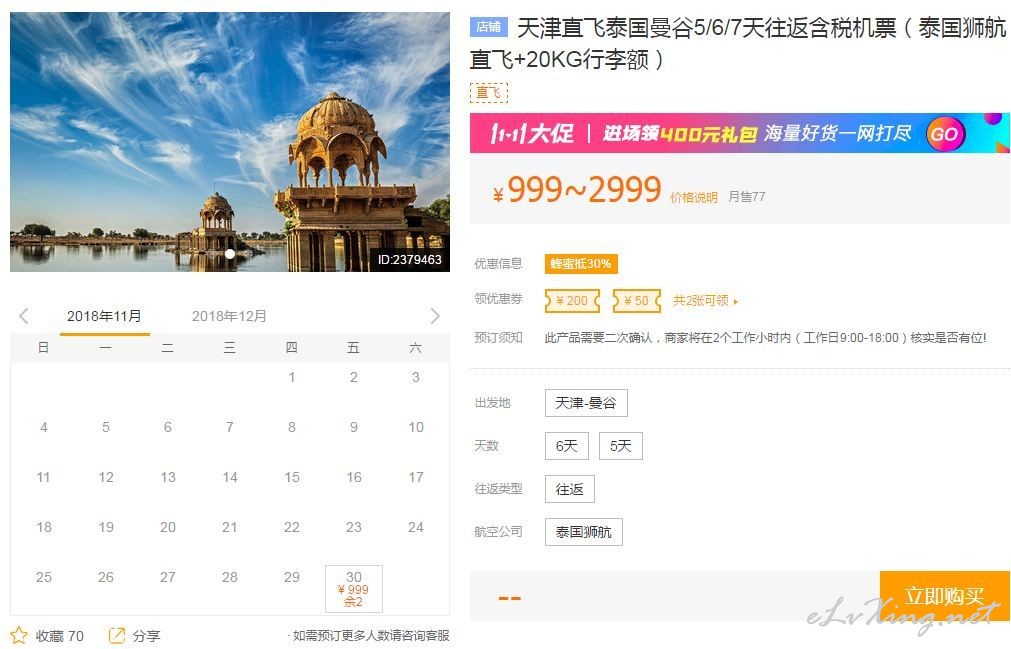Open the 价格说明 price explanation link

[694, 197]
